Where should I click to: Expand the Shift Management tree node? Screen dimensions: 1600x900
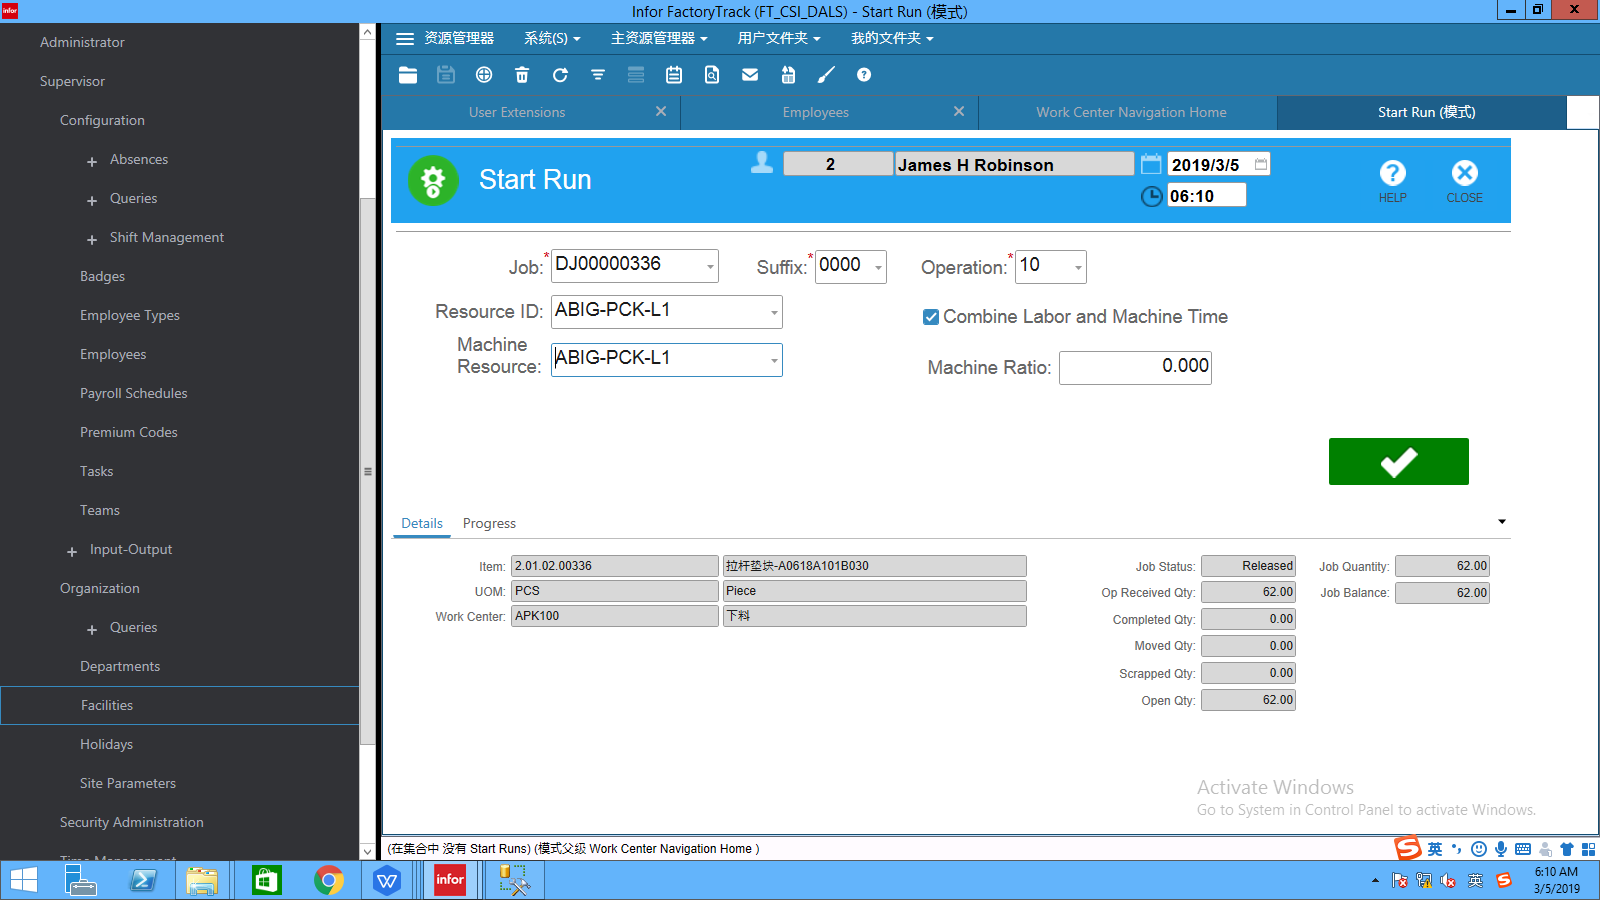[x=92, y=239]
